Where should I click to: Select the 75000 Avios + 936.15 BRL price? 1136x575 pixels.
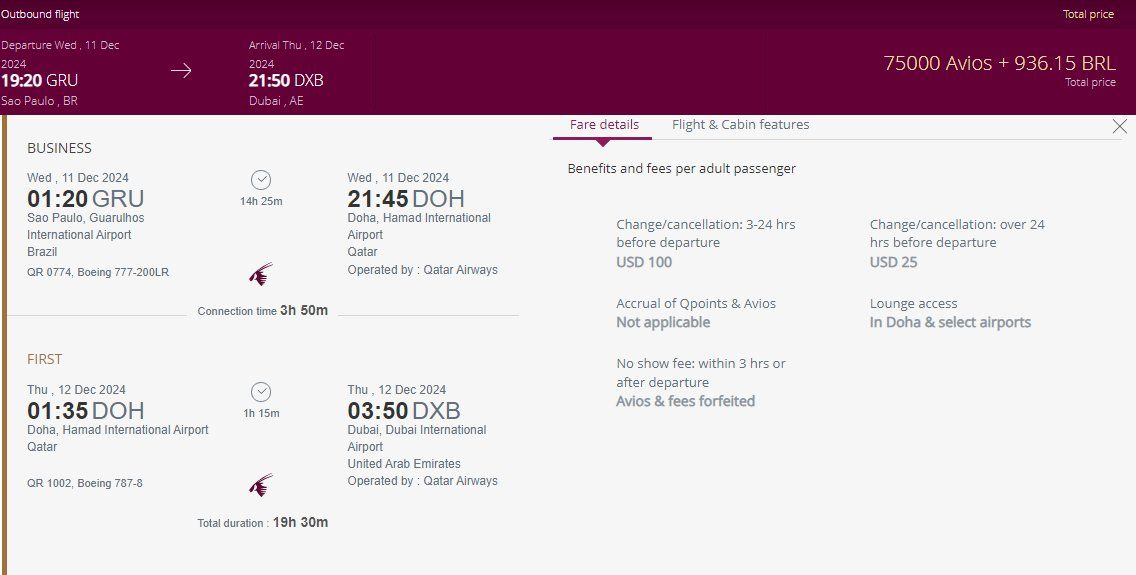click(999, 63)
